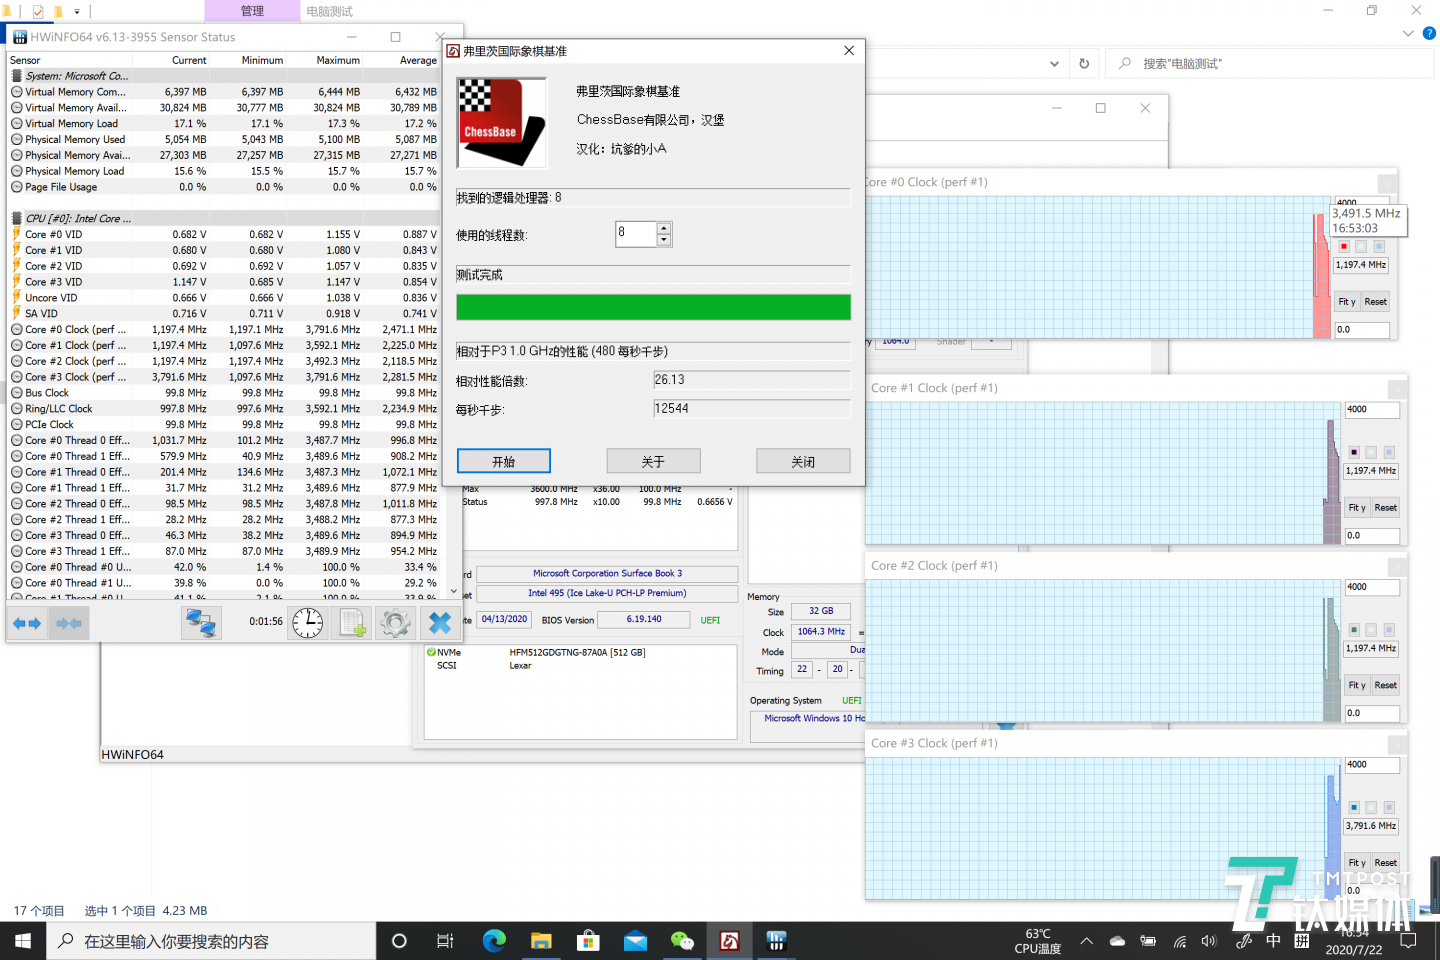Screen dimensions: 1440x960
Task: Click the expand-columns blue arrows icon in HWiNFO
Action: [x=27, y=623]
